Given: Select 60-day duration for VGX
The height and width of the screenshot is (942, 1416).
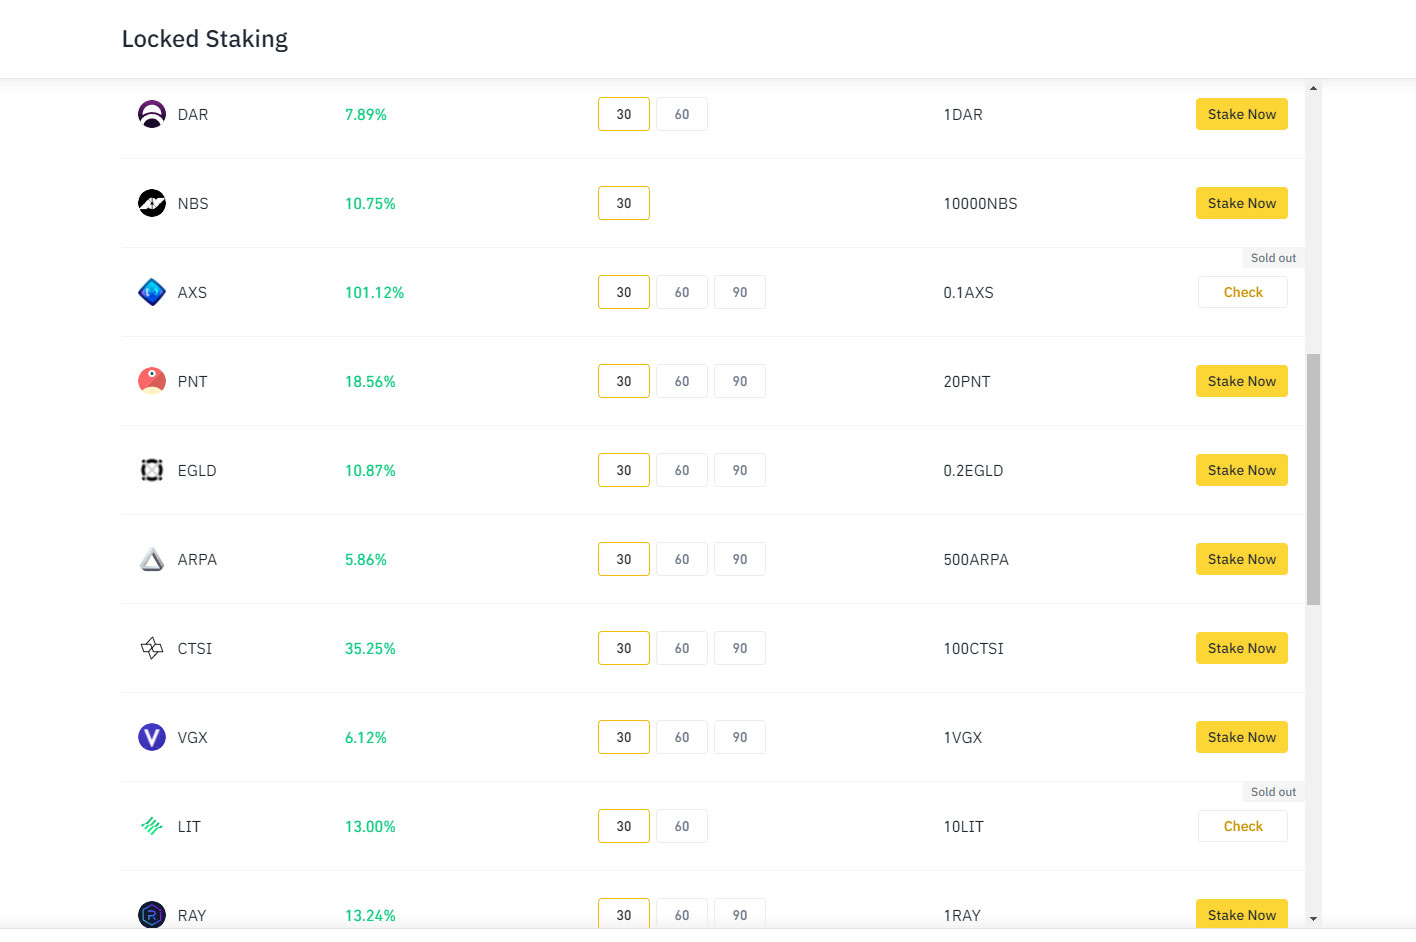Looking at the screenshot, I should pyautogui.click(x=682, y=737).
